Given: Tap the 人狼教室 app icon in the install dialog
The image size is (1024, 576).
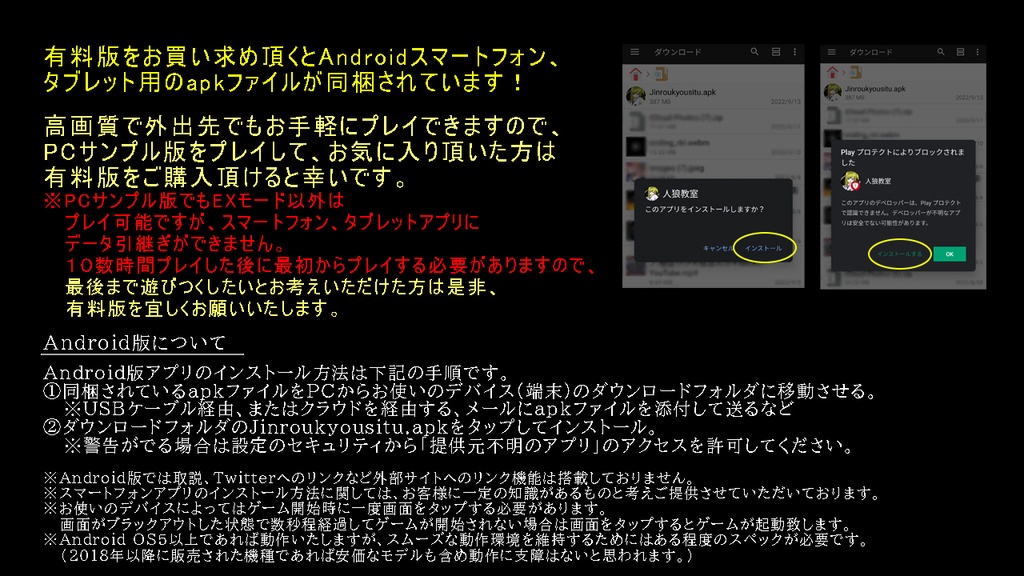Looking at the screenshot, I should click(650, 191).
